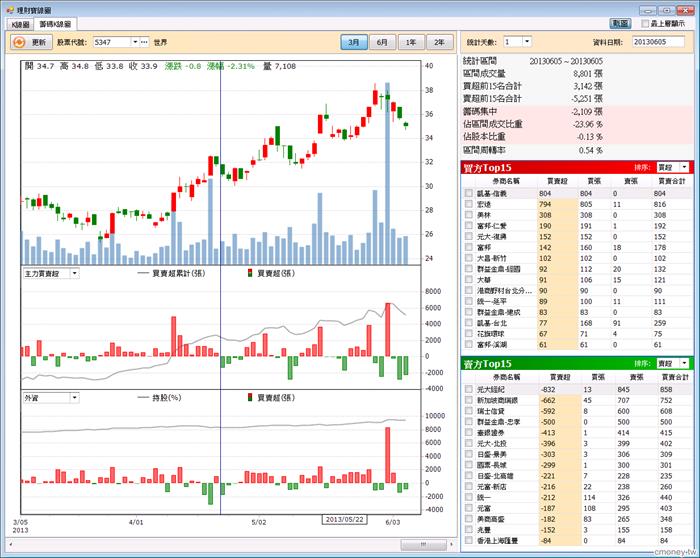Screen dimensions: 700x558
Task: Enable the 最上層顯示 always-on-top checkbox
Action: click(x=645, y=24)
